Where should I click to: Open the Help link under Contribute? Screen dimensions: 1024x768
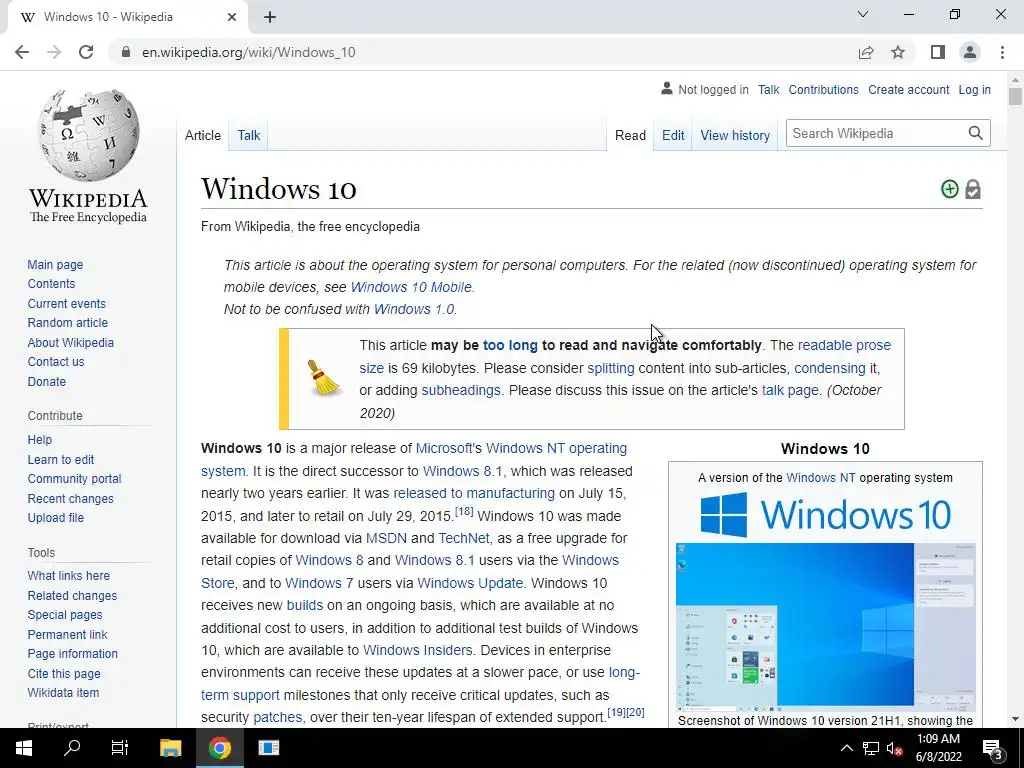(40, 440)
